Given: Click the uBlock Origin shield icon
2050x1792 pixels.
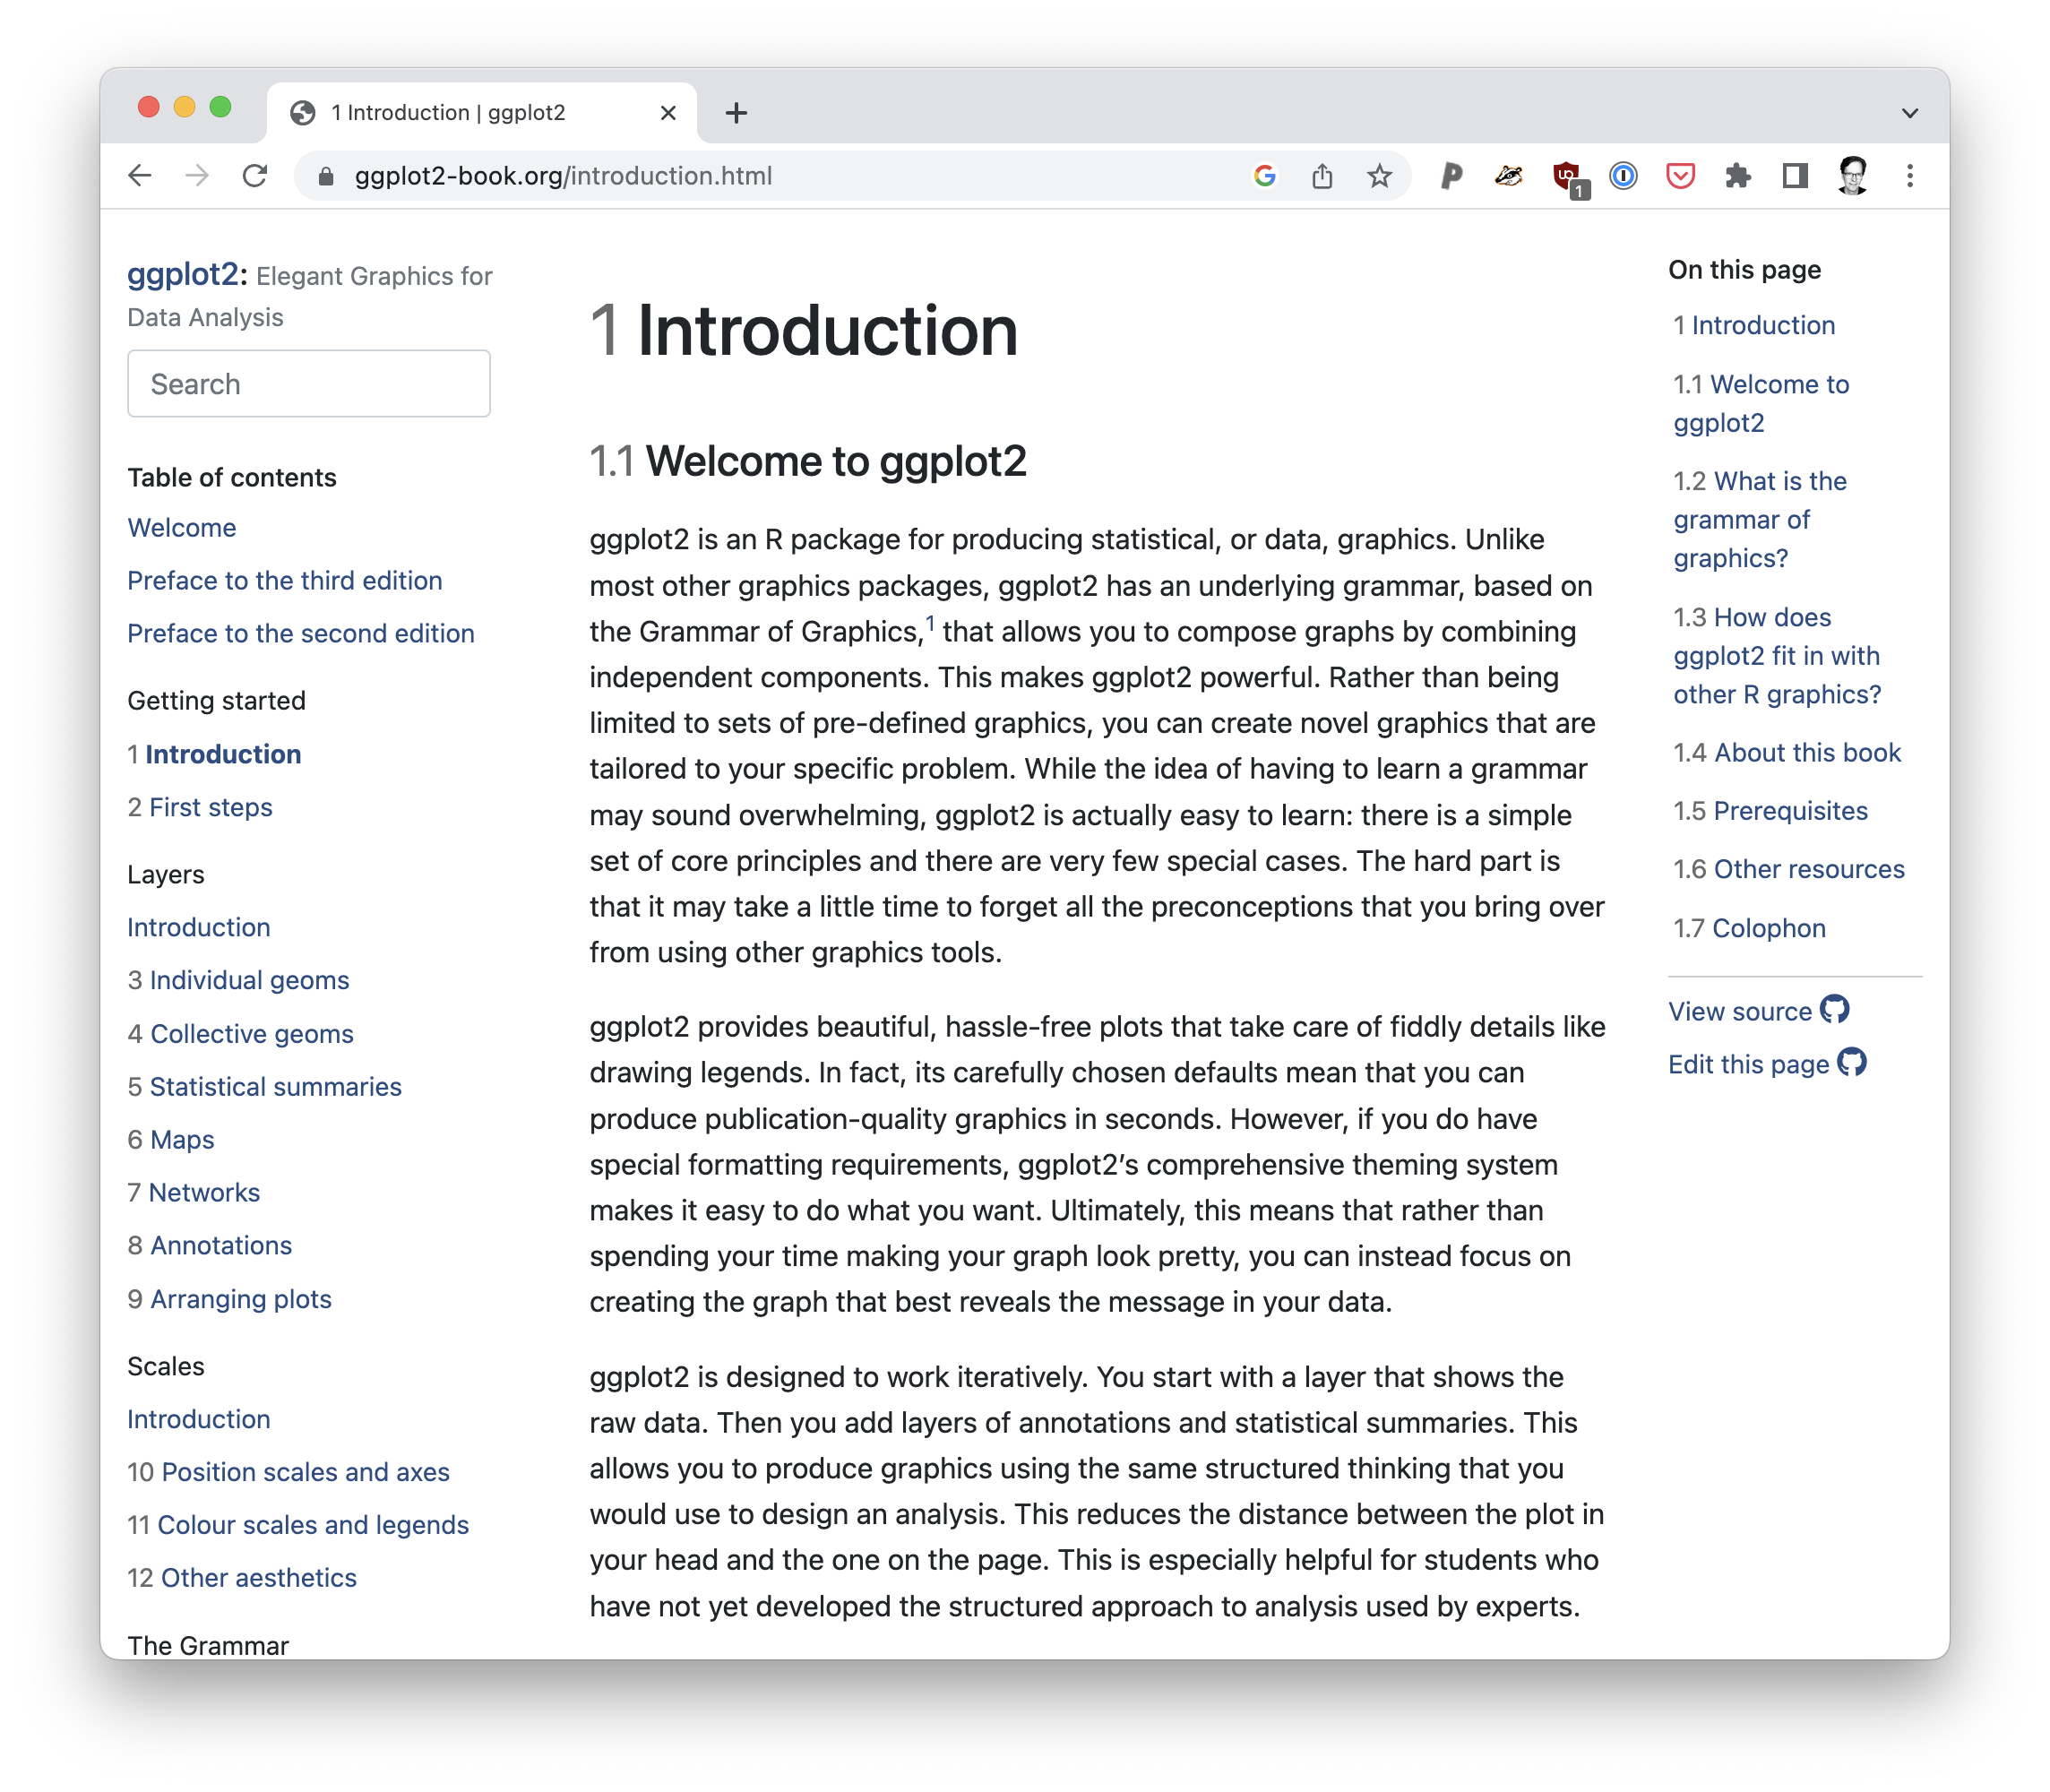Looking at the screenshot, I should 1567,176.
